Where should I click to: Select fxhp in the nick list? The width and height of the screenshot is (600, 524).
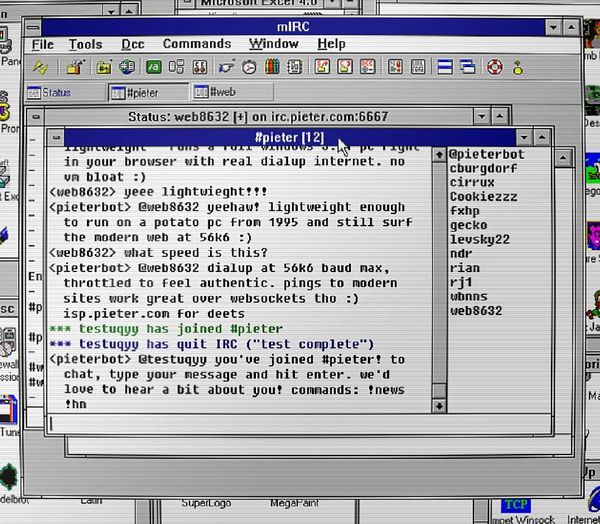465,211
